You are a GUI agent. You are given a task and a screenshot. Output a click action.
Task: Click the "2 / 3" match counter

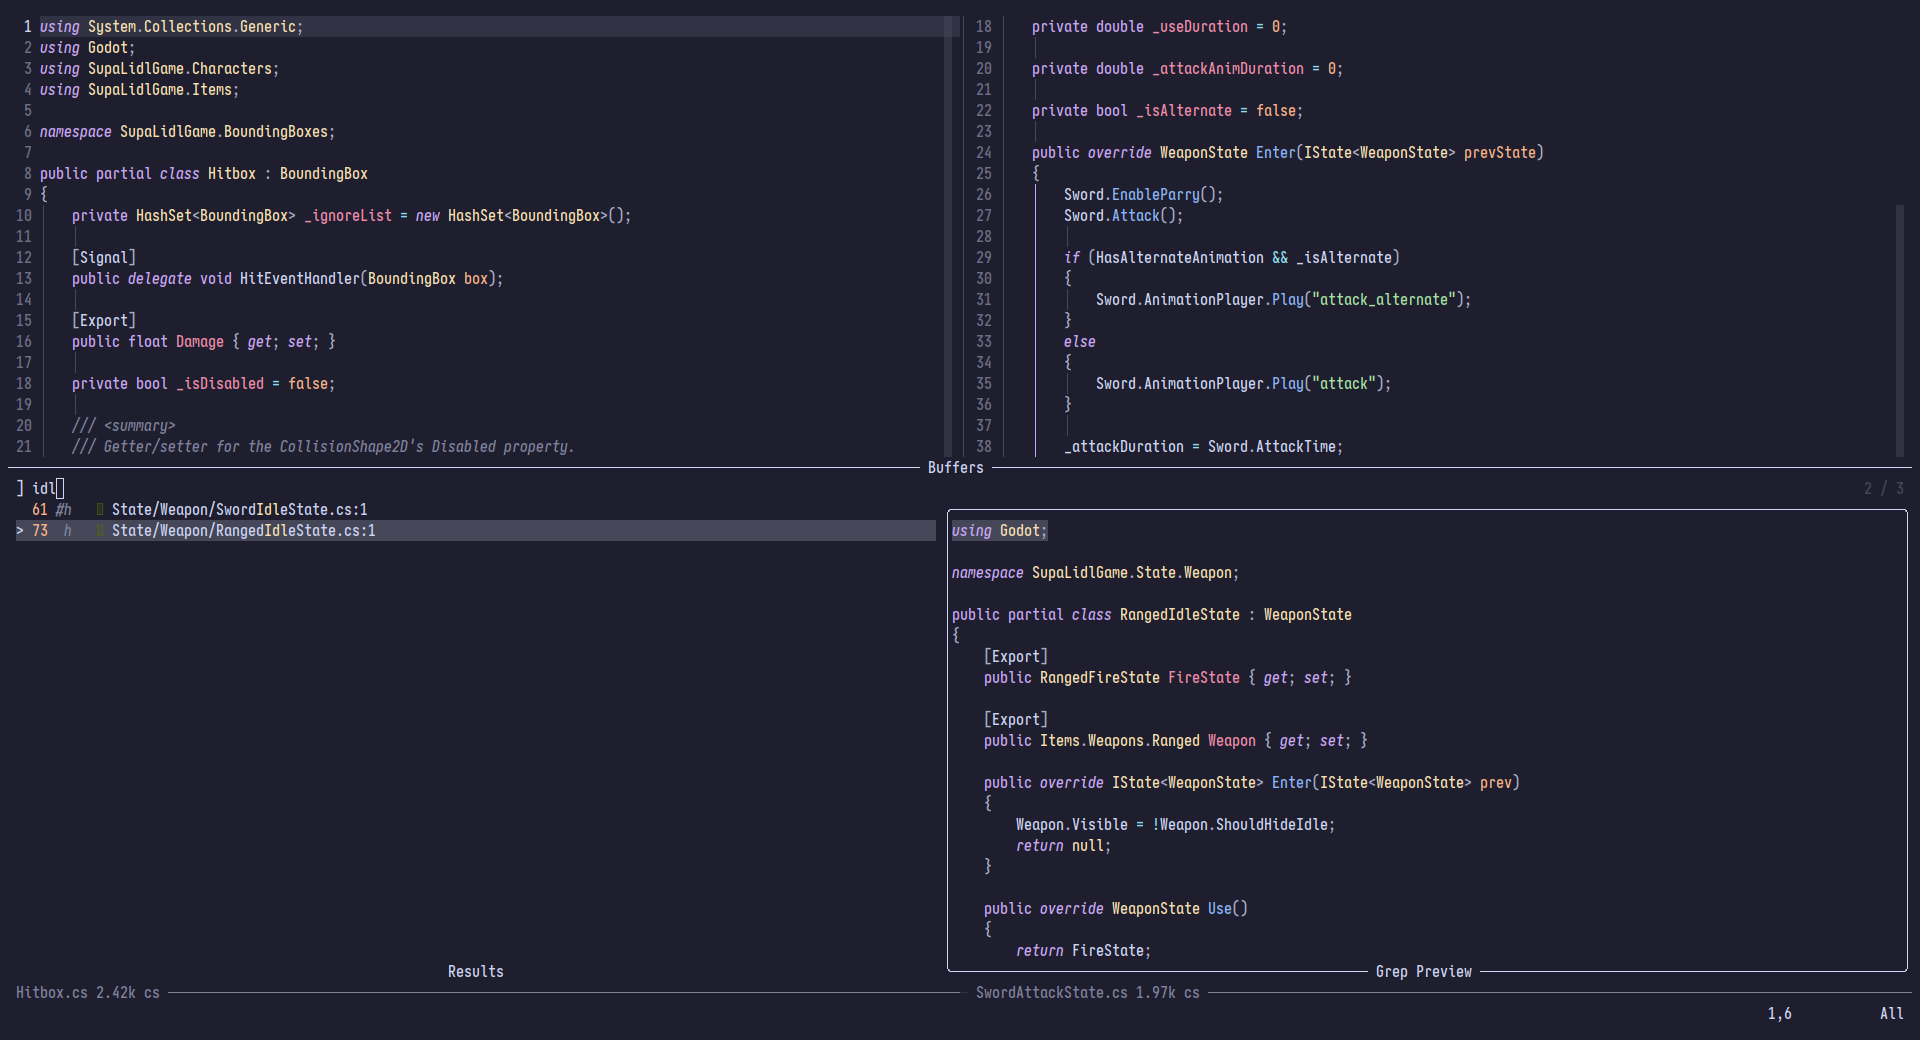click(1884, 488)
